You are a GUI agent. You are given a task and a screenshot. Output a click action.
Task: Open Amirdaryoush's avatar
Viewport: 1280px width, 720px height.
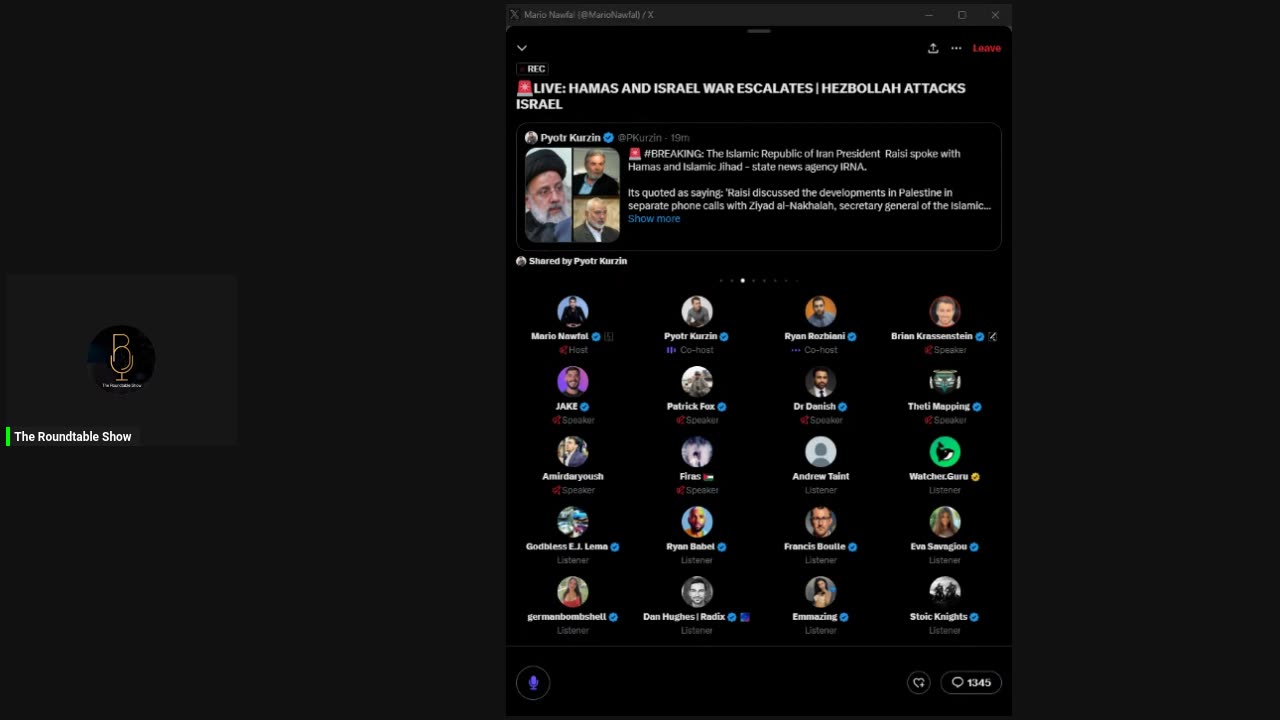click(x=573, y=451)
